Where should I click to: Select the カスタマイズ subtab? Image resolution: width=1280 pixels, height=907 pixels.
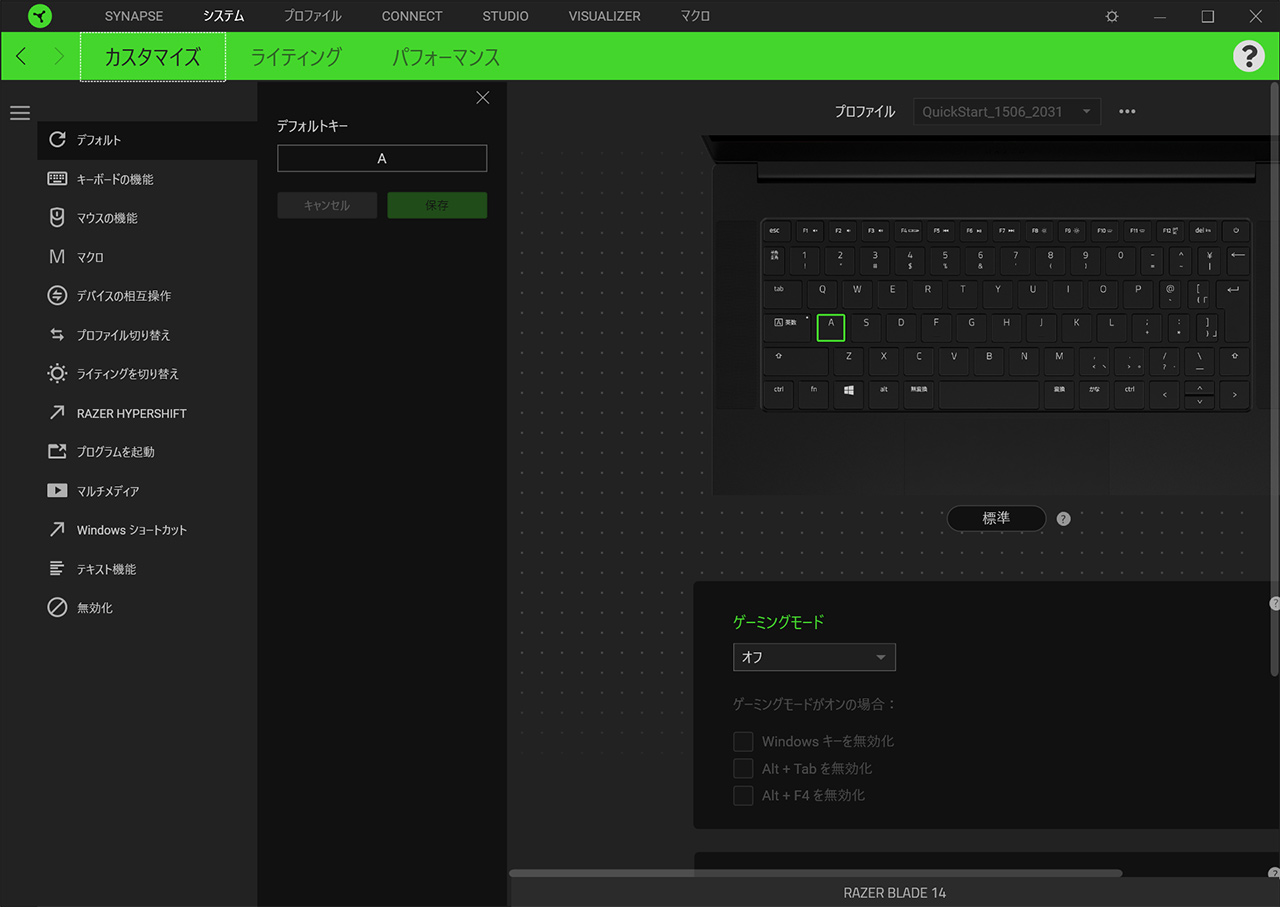(x=153, y=57)
